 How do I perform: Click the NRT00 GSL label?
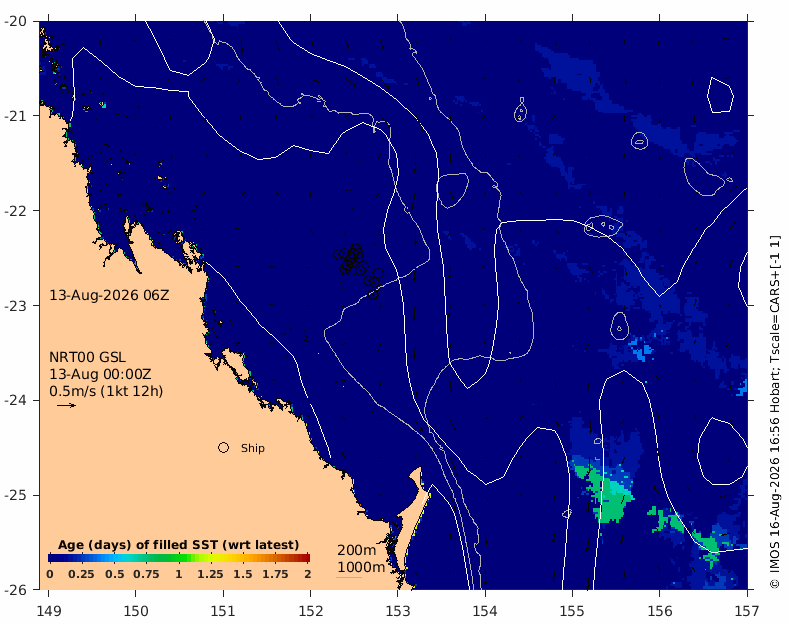[x=87, y=357]
